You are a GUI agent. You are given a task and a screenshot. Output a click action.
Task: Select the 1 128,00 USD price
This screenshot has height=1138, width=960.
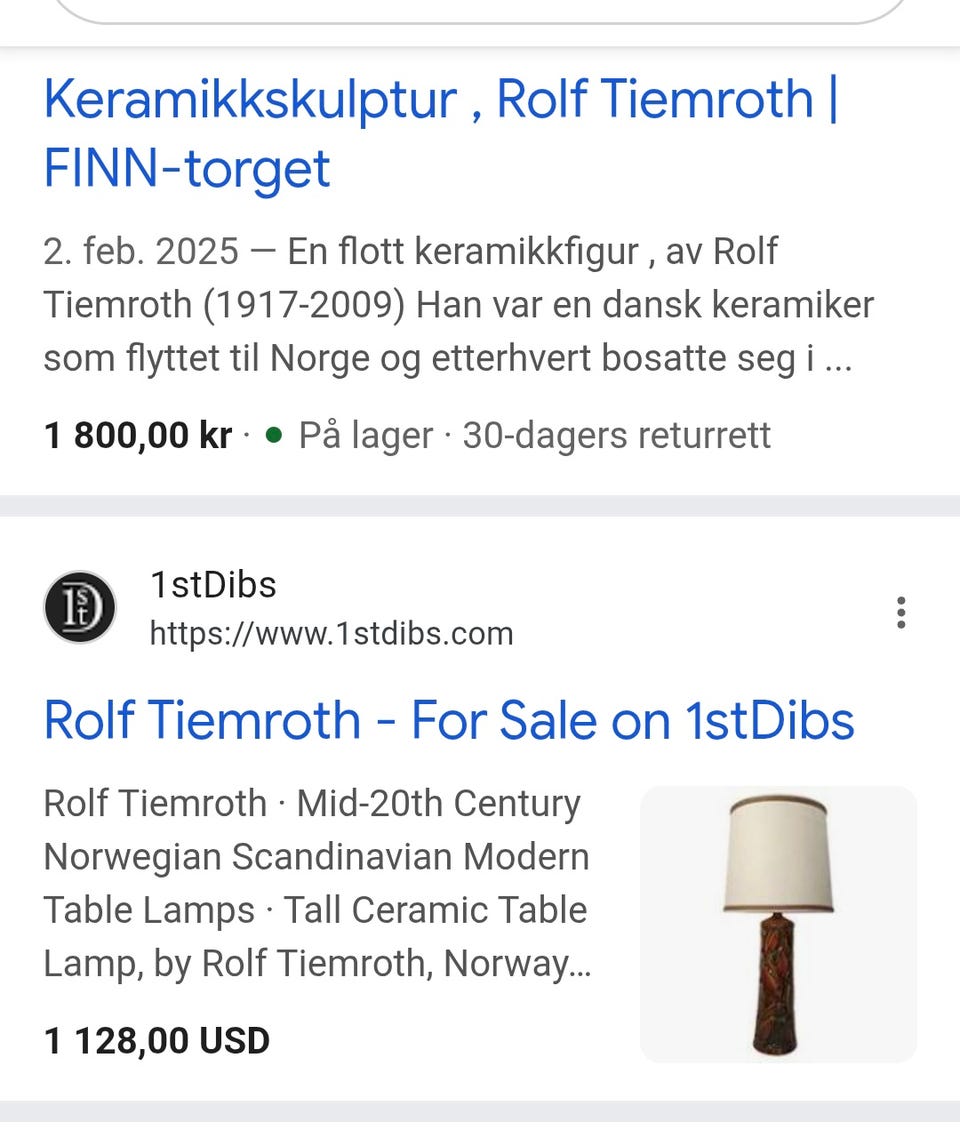pyautogui.click(x=157, y=1040)
